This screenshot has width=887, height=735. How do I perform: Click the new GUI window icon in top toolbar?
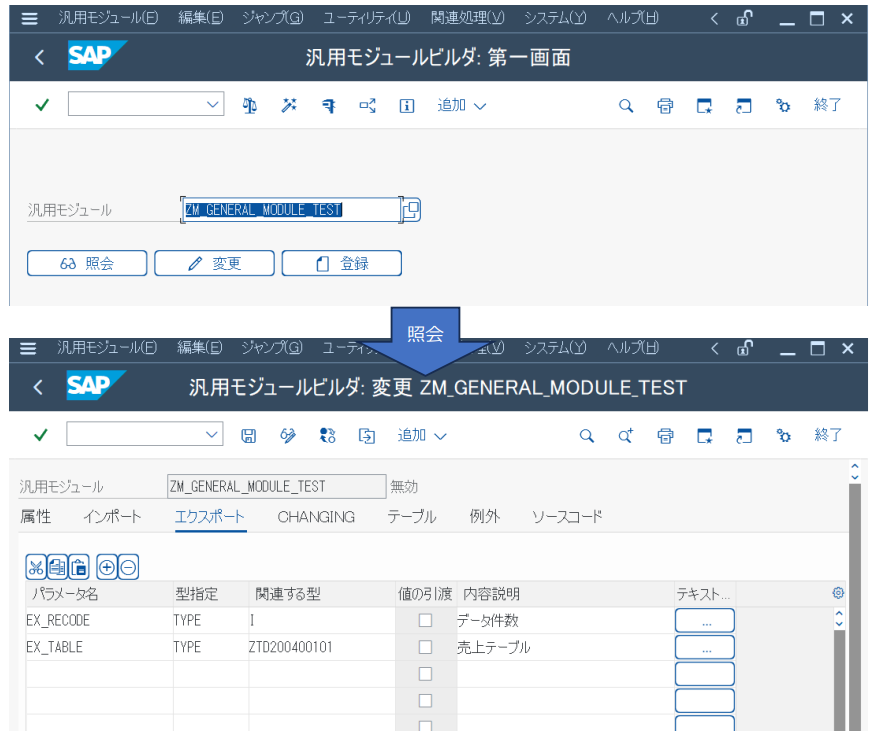coord(704,106)
